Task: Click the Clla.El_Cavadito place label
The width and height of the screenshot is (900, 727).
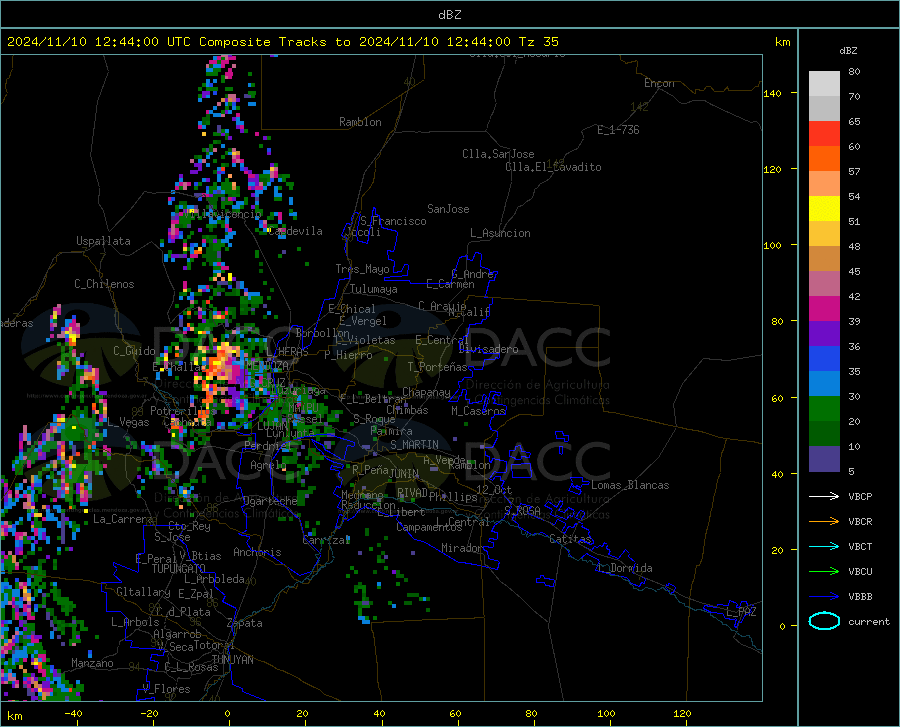Action: [x=553, y=167]
